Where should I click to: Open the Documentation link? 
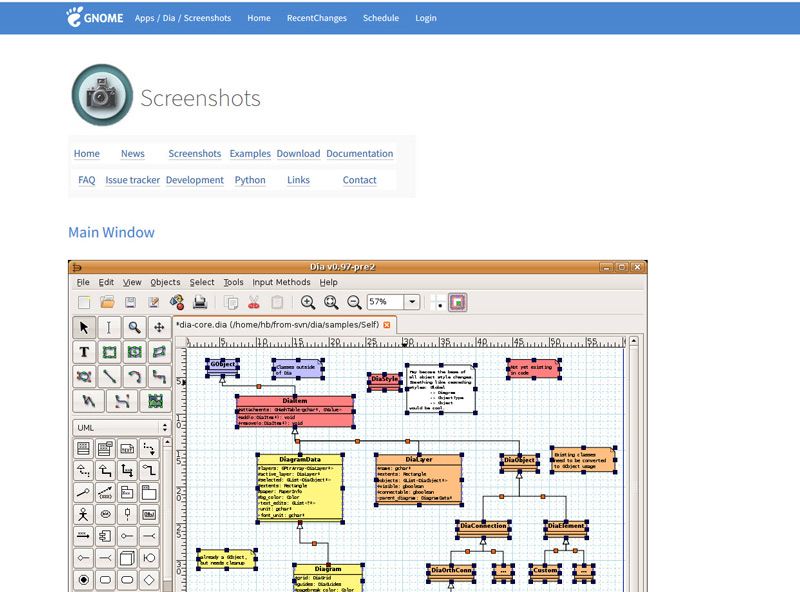click(360, 154)
